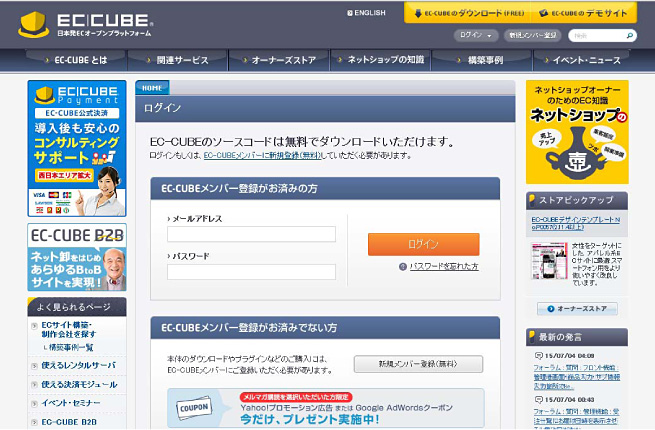Click the new member registration pill in header

(x=532, y=35)
